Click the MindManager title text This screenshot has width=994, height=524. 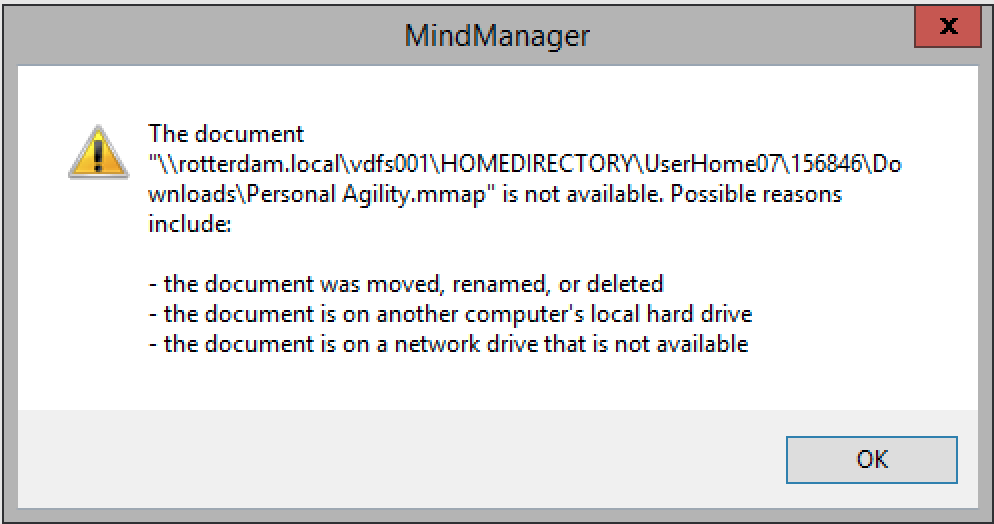tap(497, 37)
